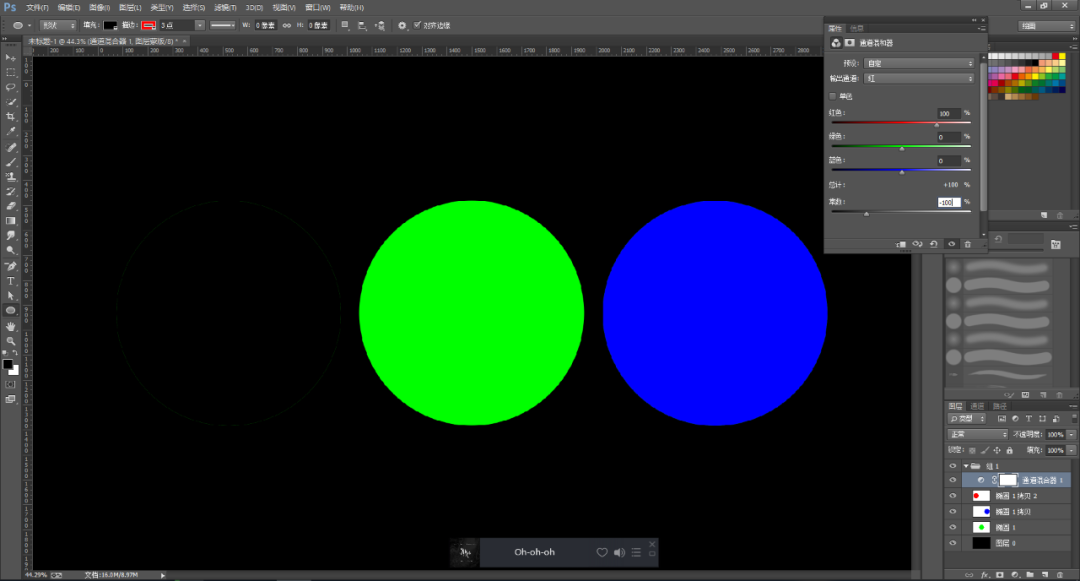Open the layer fill dropdown arrow
The width and height of the screenshot is (1080, 581).
(x=1072, y=450)
